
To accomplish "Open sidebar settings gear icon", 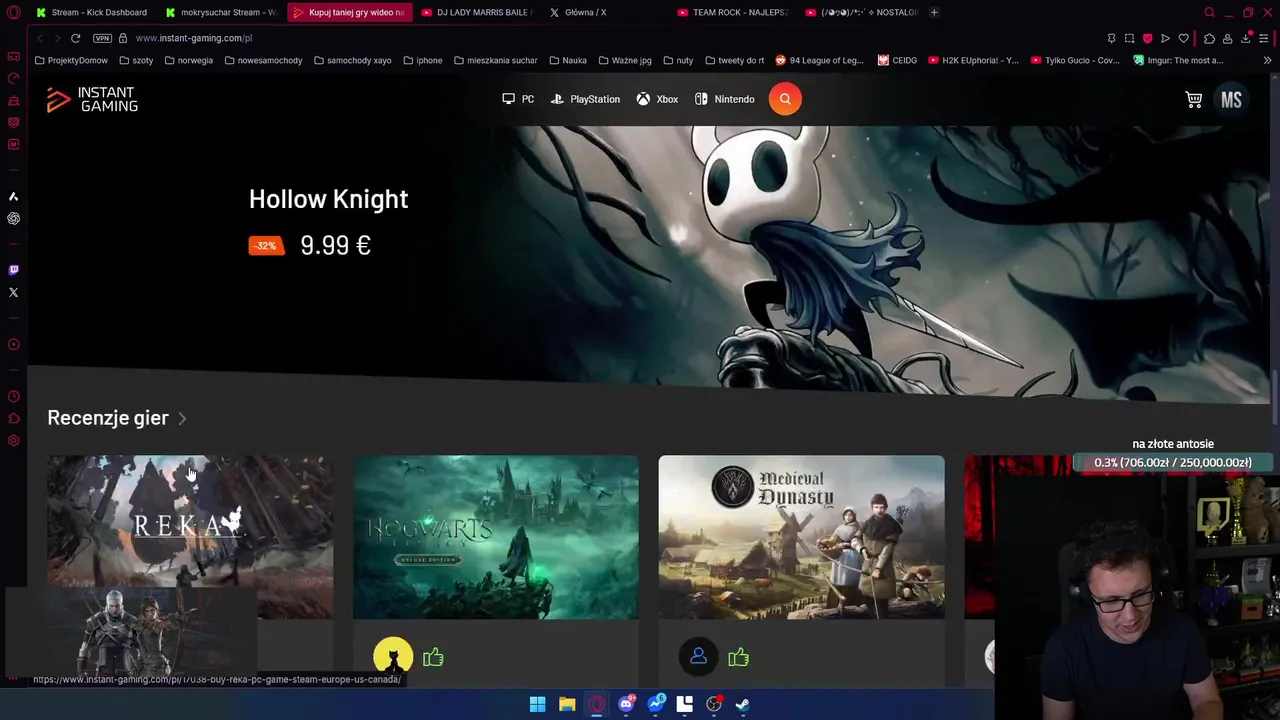I will click(x=13, y=440).
